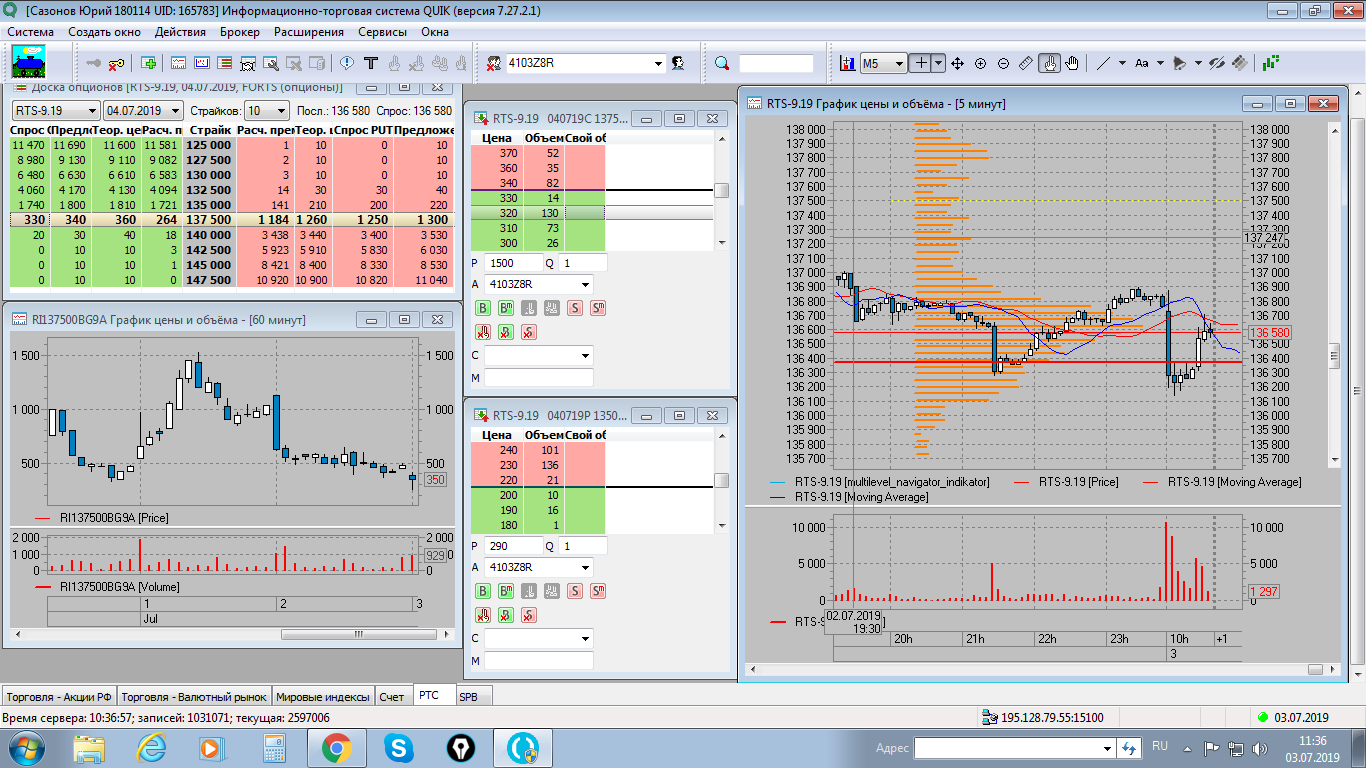
Task: Click the bold T text toolbar icon
Action: point(371,63)
